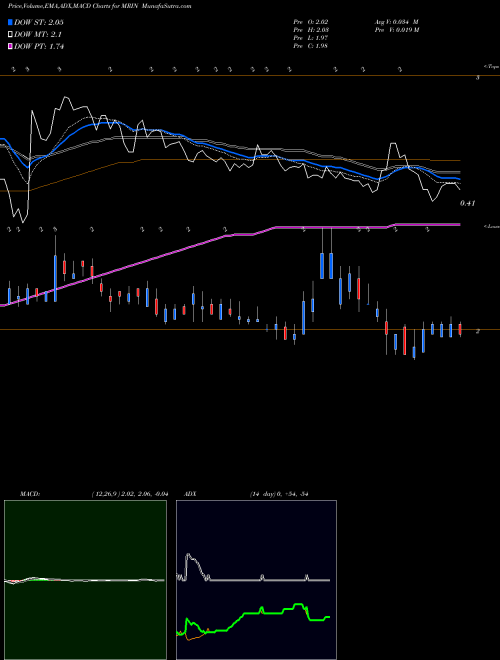Click the 'Pre L: 1.97' value
The image size is (500, 660).
click(311, 38)
